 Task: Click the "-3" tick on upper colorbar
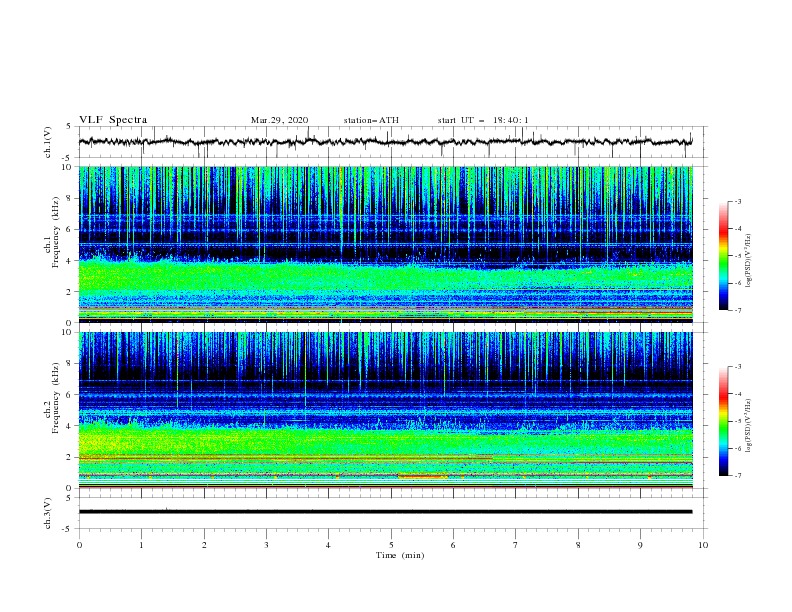(737, 201)
